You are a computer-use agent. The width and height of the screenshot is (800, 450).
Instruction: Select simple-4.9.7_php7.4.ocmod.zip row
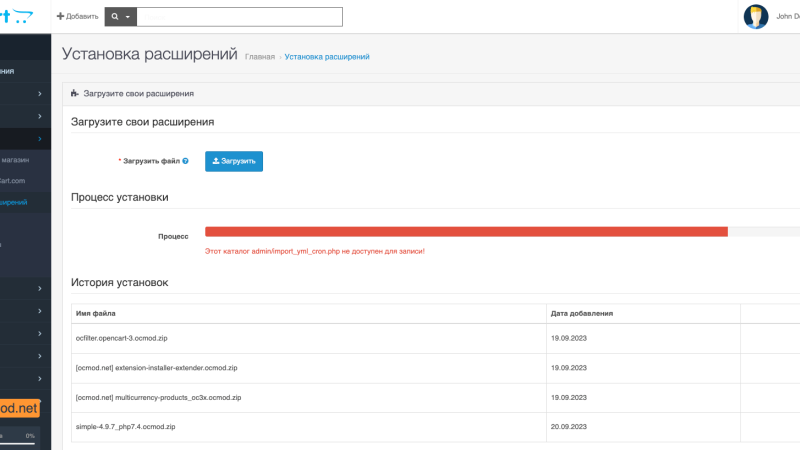(436, 427)
